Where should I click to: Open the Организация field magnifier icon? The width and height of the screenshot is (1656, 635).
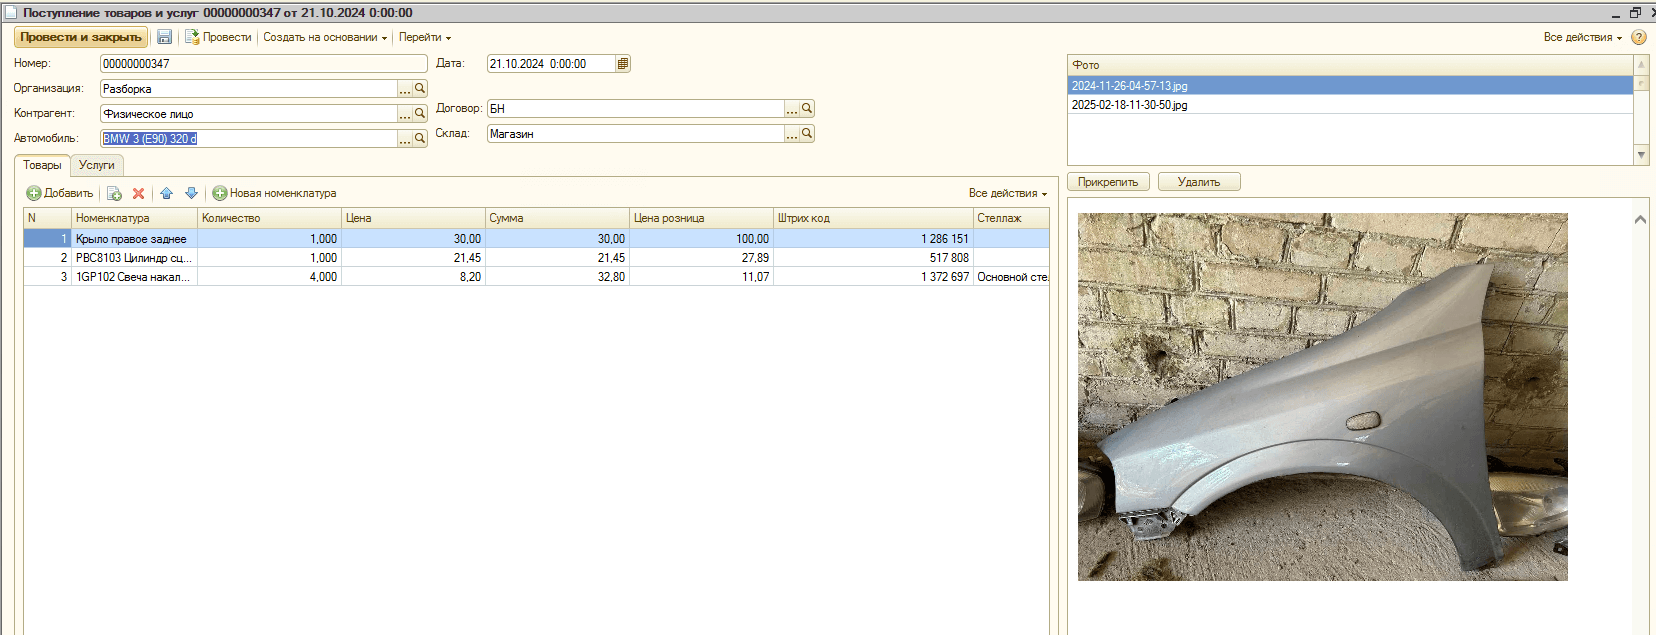(x=420, y=89)
